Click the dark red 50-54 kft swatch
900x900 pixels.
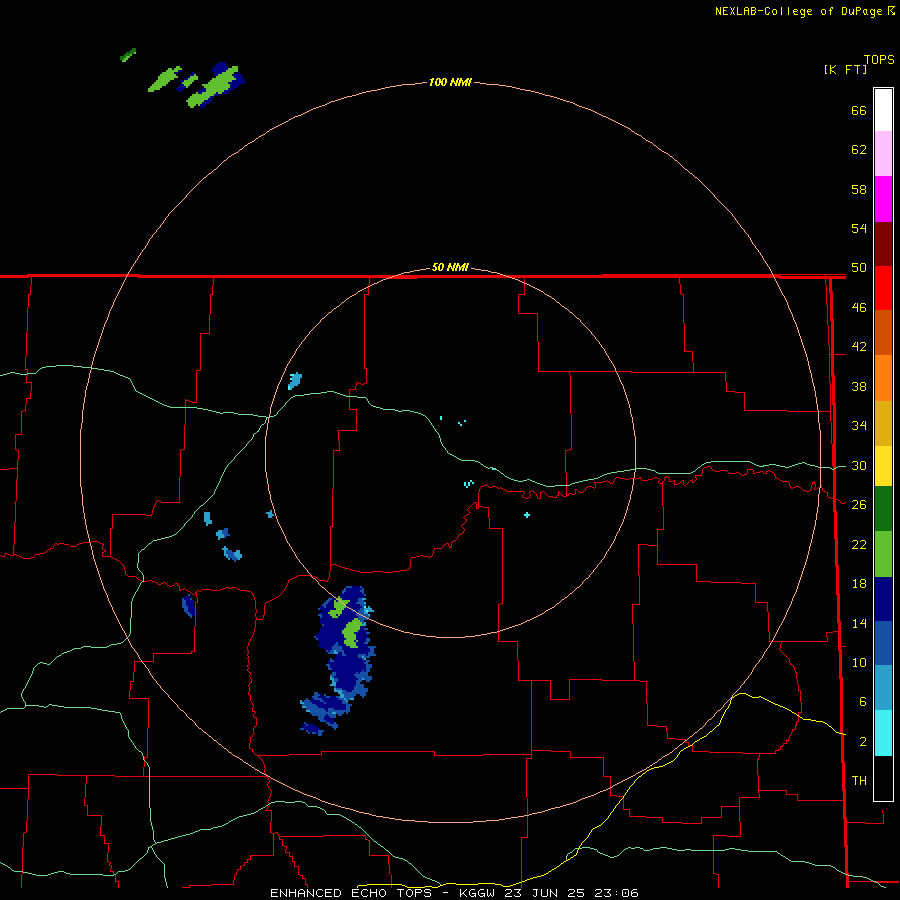point(883,244)
